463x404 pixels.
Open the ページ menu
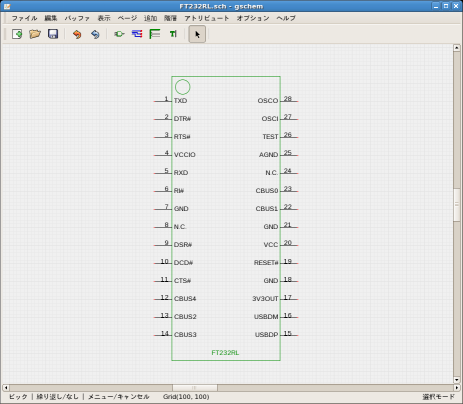click(x=127, y=18)
